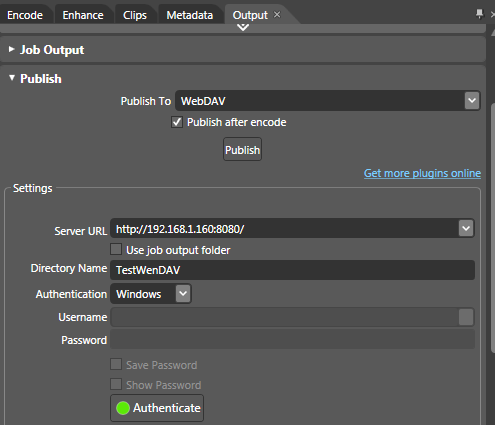Viewport: 495px width, 425px height.
Task: Enable Use job output folder checkbox
Action: tap(116, 250)
